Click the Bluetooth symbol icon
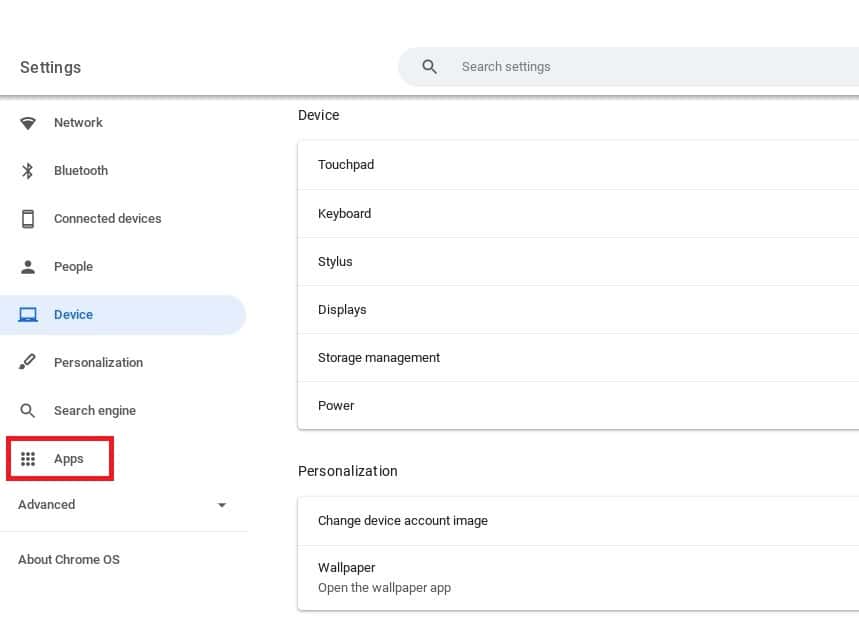Viewport: 859px width, 624px height. point(27,171)
